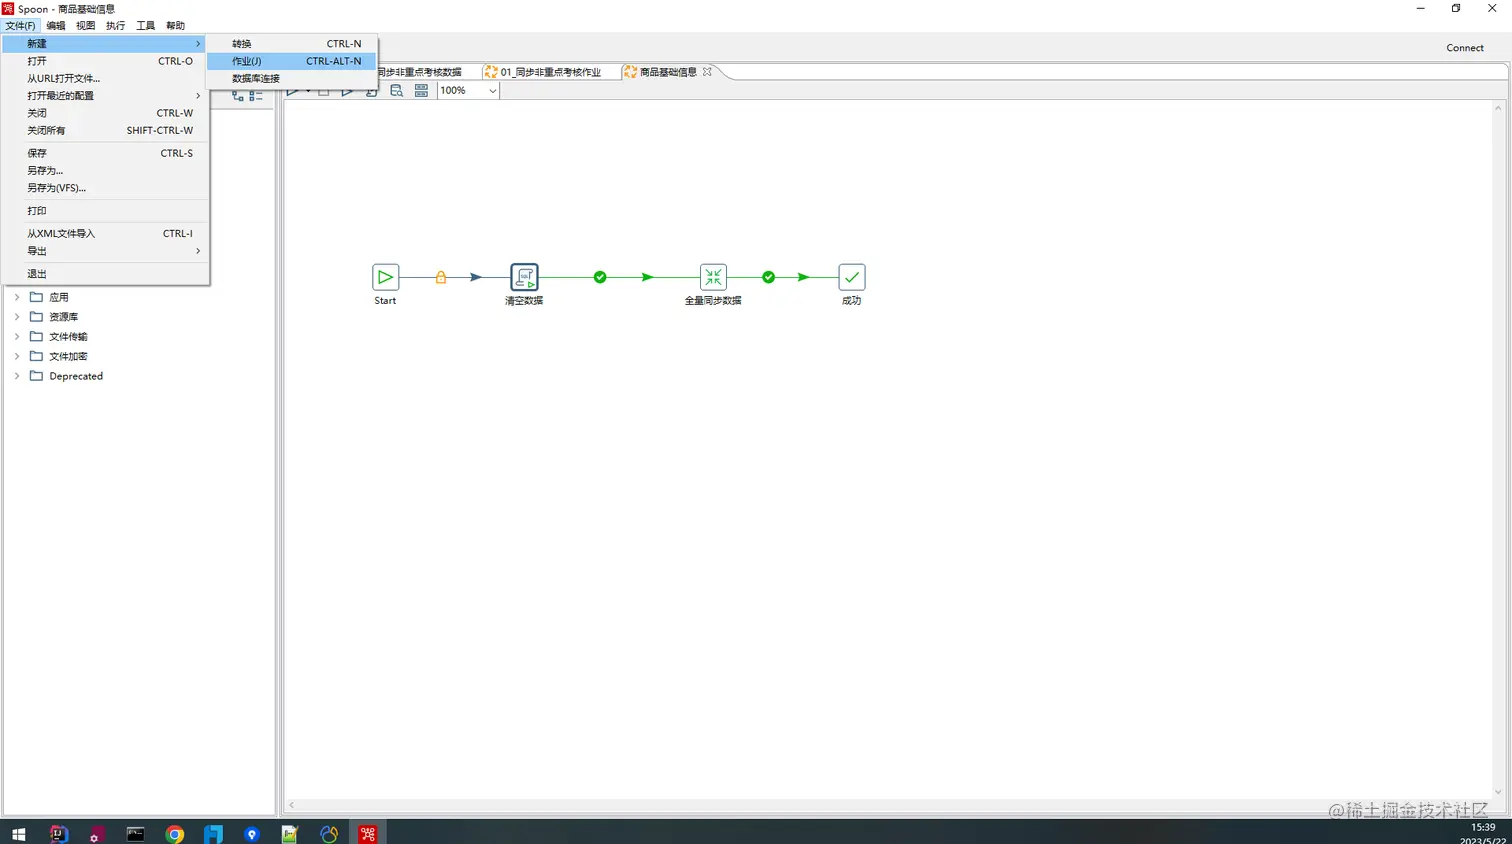The height and width of the screenshot is (844, 1512).
Task: Open the 编辑 menu
Action: click(x=56, y=25)
